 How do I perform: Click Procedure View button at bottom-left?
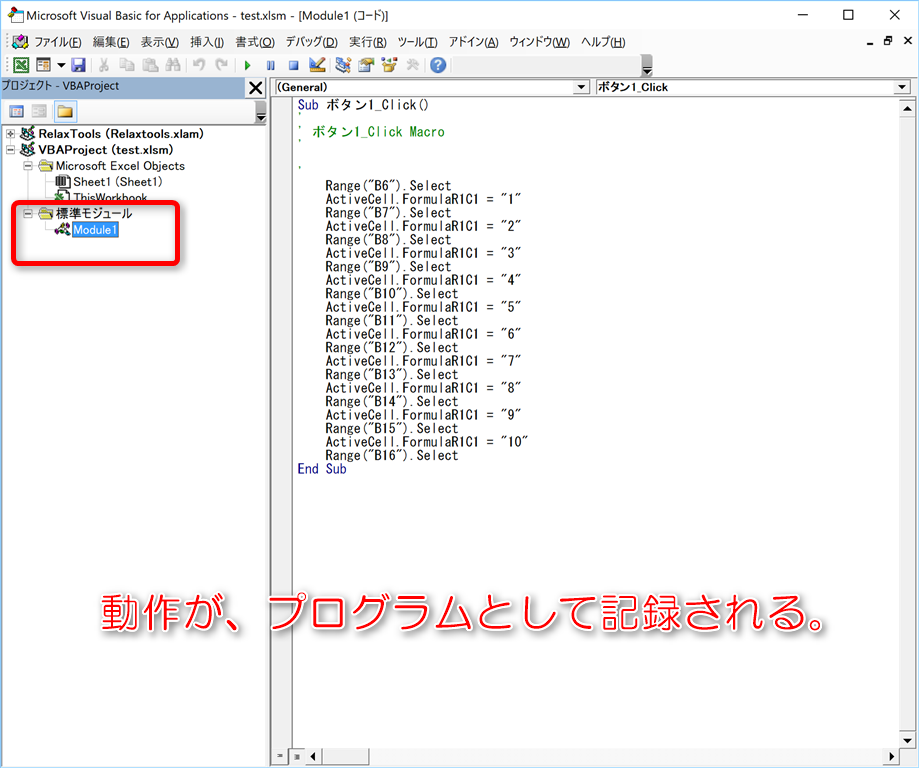tap(280, 756)
